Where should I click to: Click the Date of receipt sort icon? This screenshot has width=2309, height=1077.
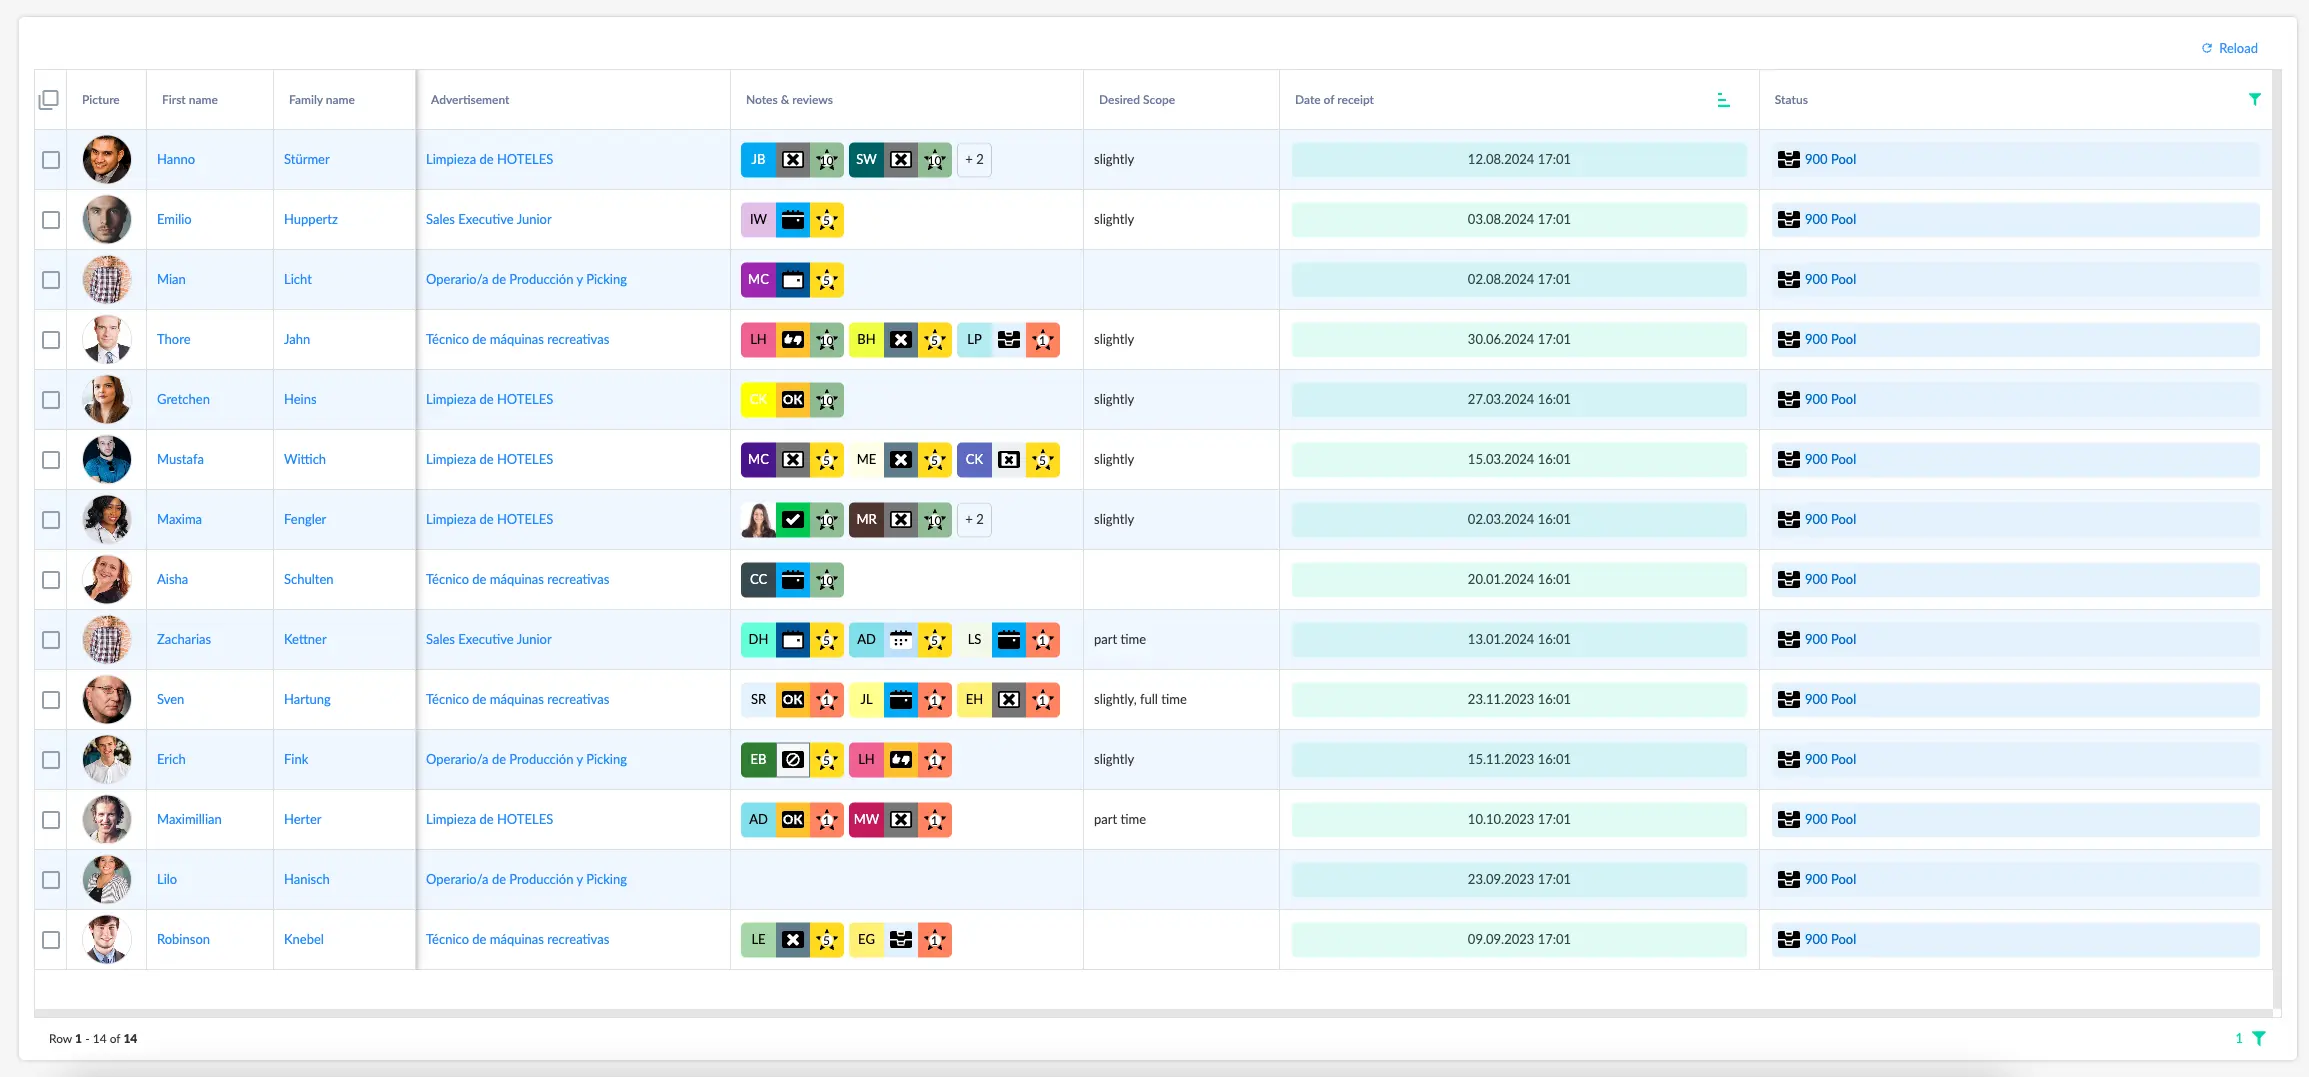(x=1723, y=100)
